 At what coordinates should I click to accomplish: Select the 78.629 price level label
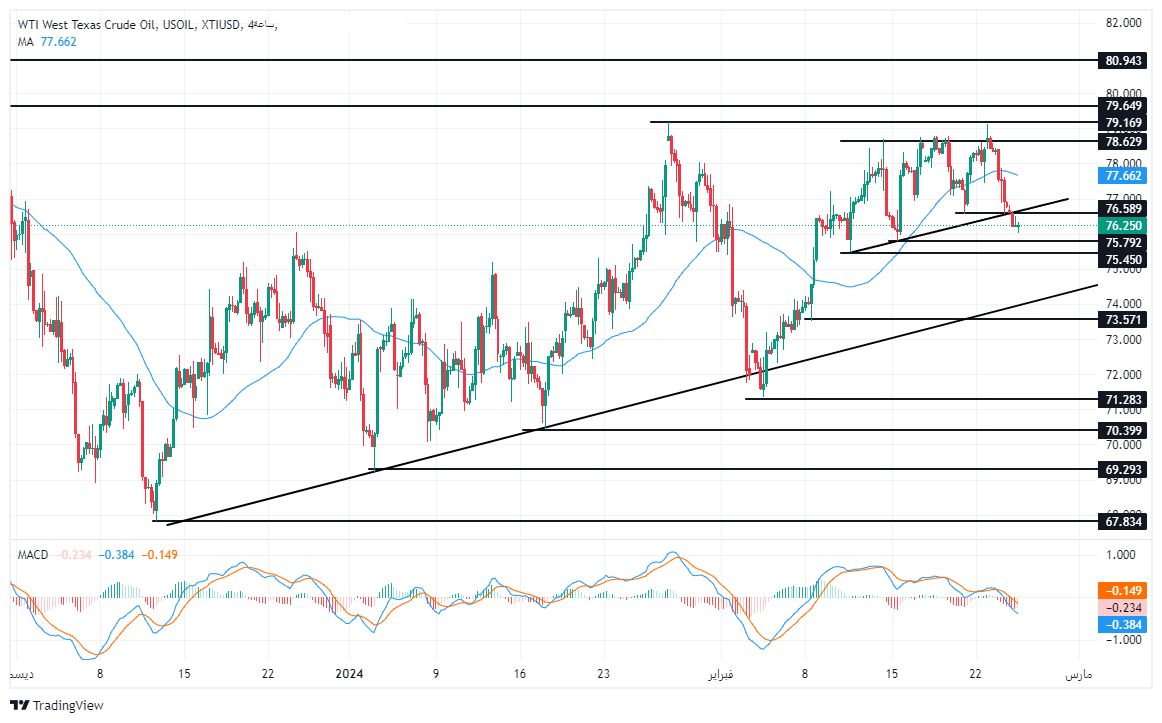coord(1123,141)
